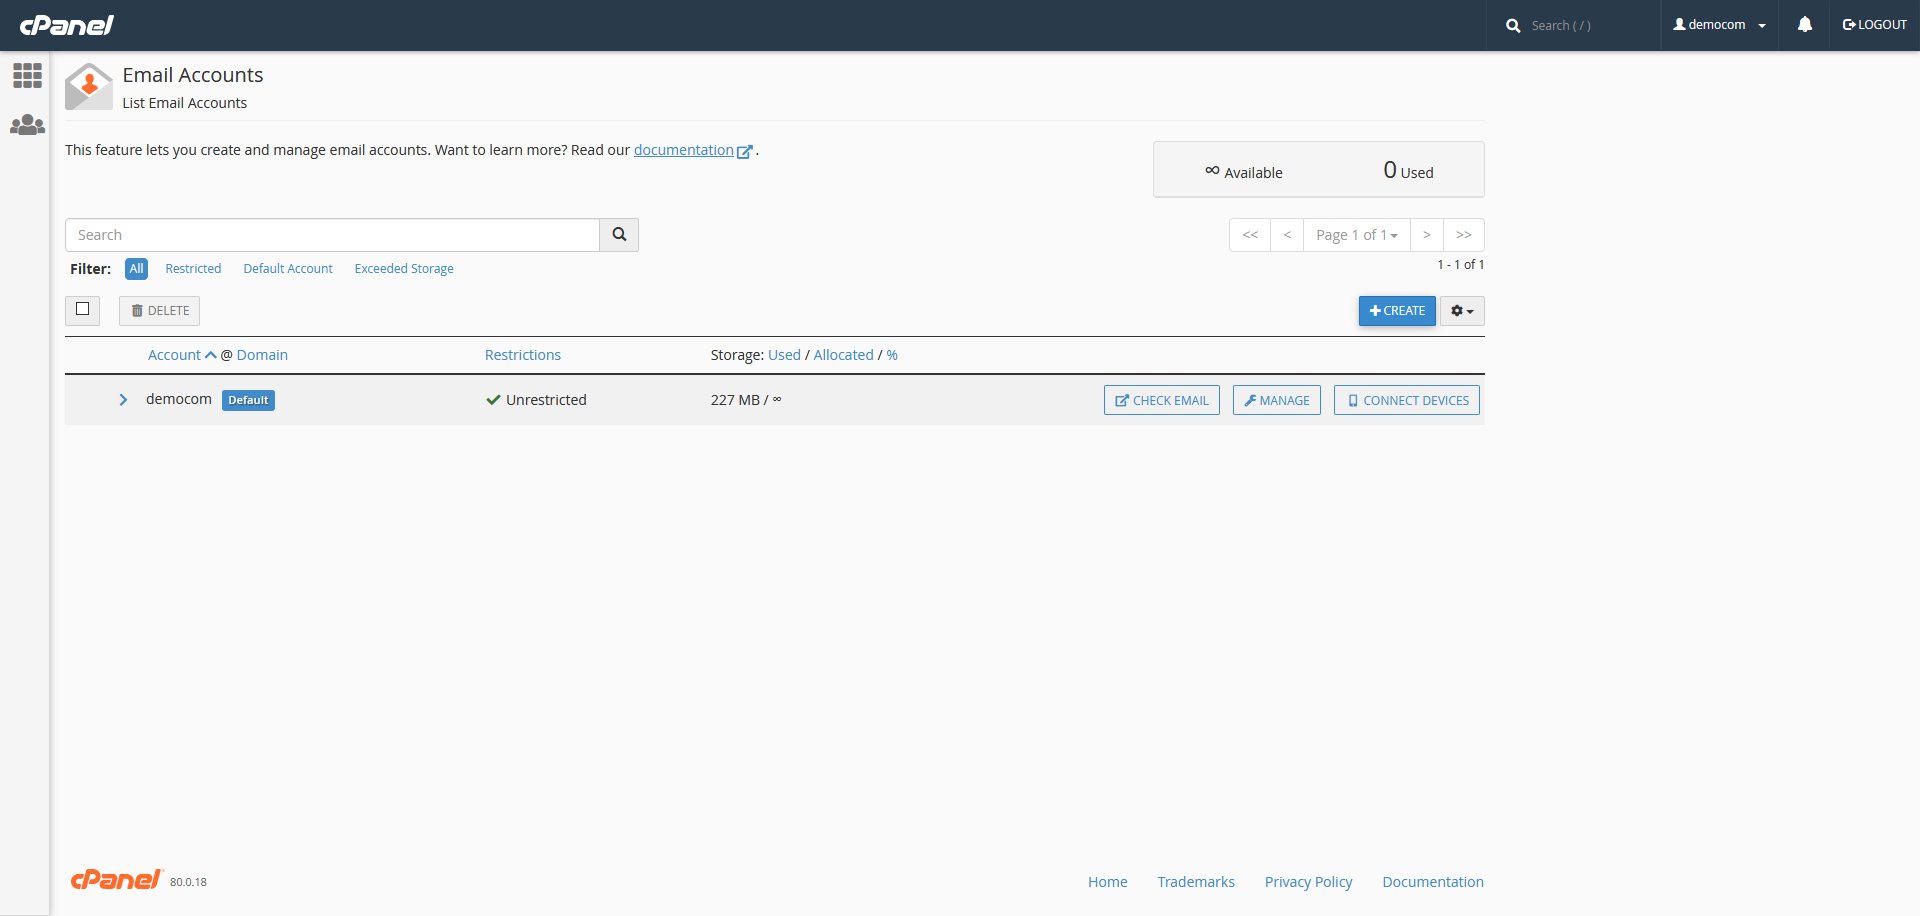Click the Connect Devices button
The image size is (1920, 916).
tap(1406, 400)
